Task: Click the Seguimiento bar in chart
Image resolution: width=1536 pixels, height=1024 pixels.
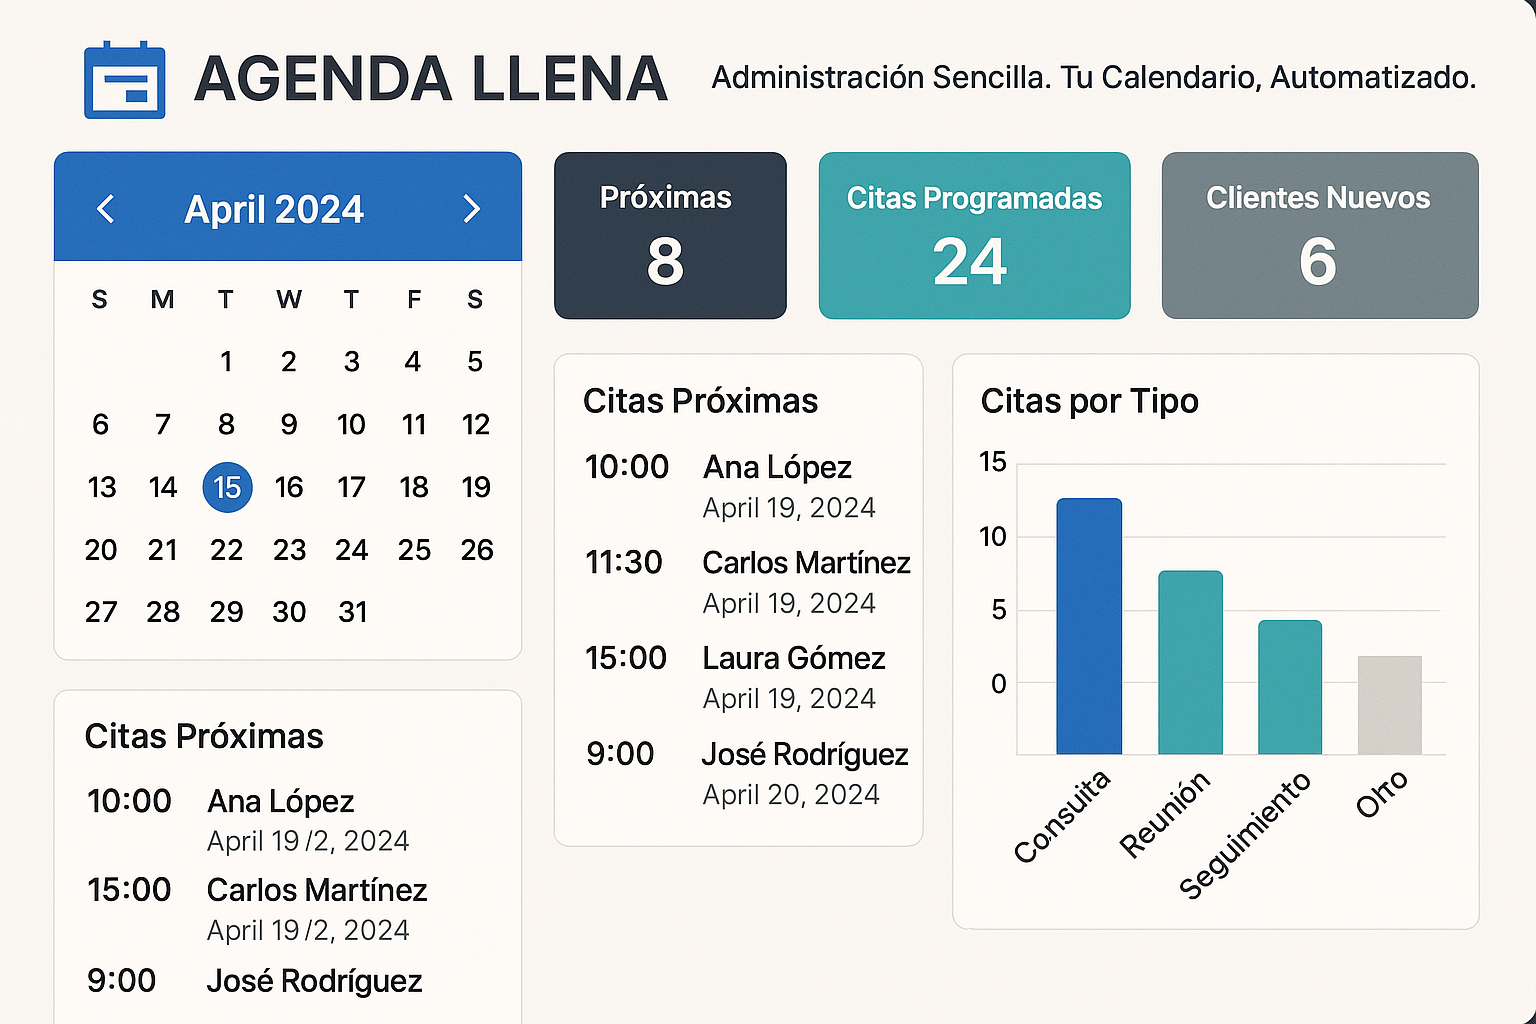Action: [1290, 687]
